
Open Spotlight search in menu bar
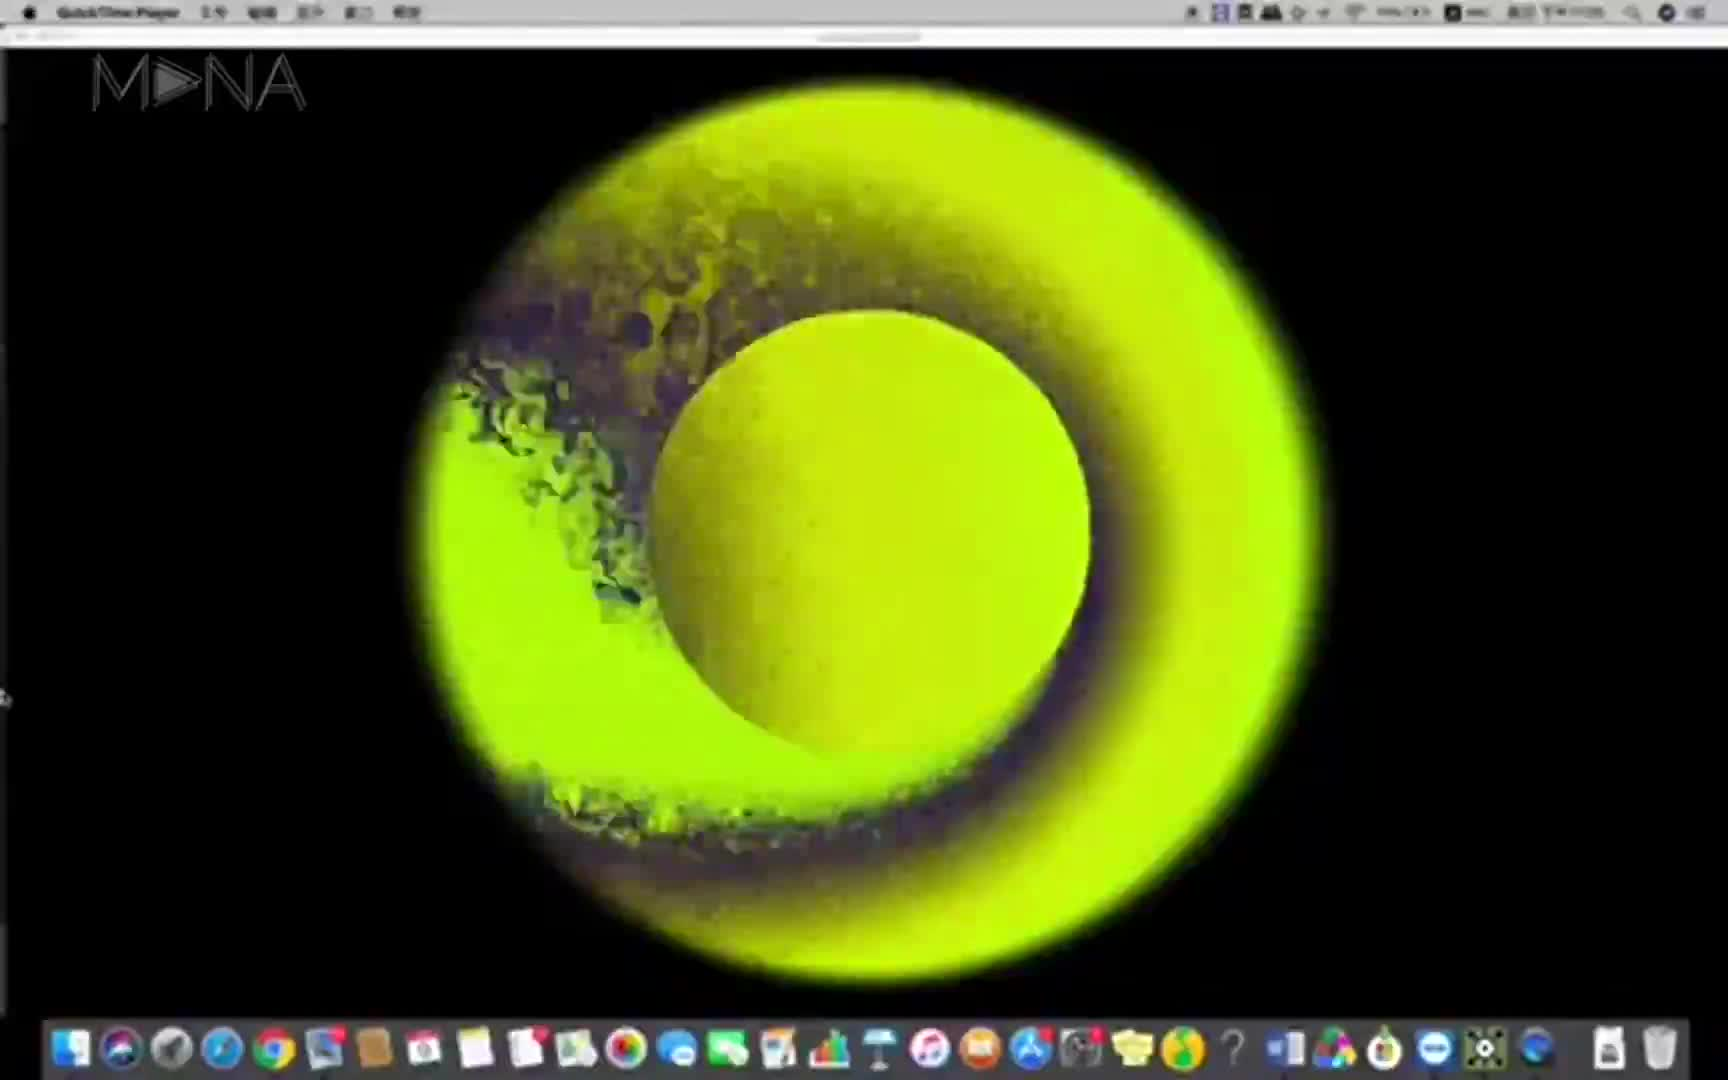pos(1632,13)
